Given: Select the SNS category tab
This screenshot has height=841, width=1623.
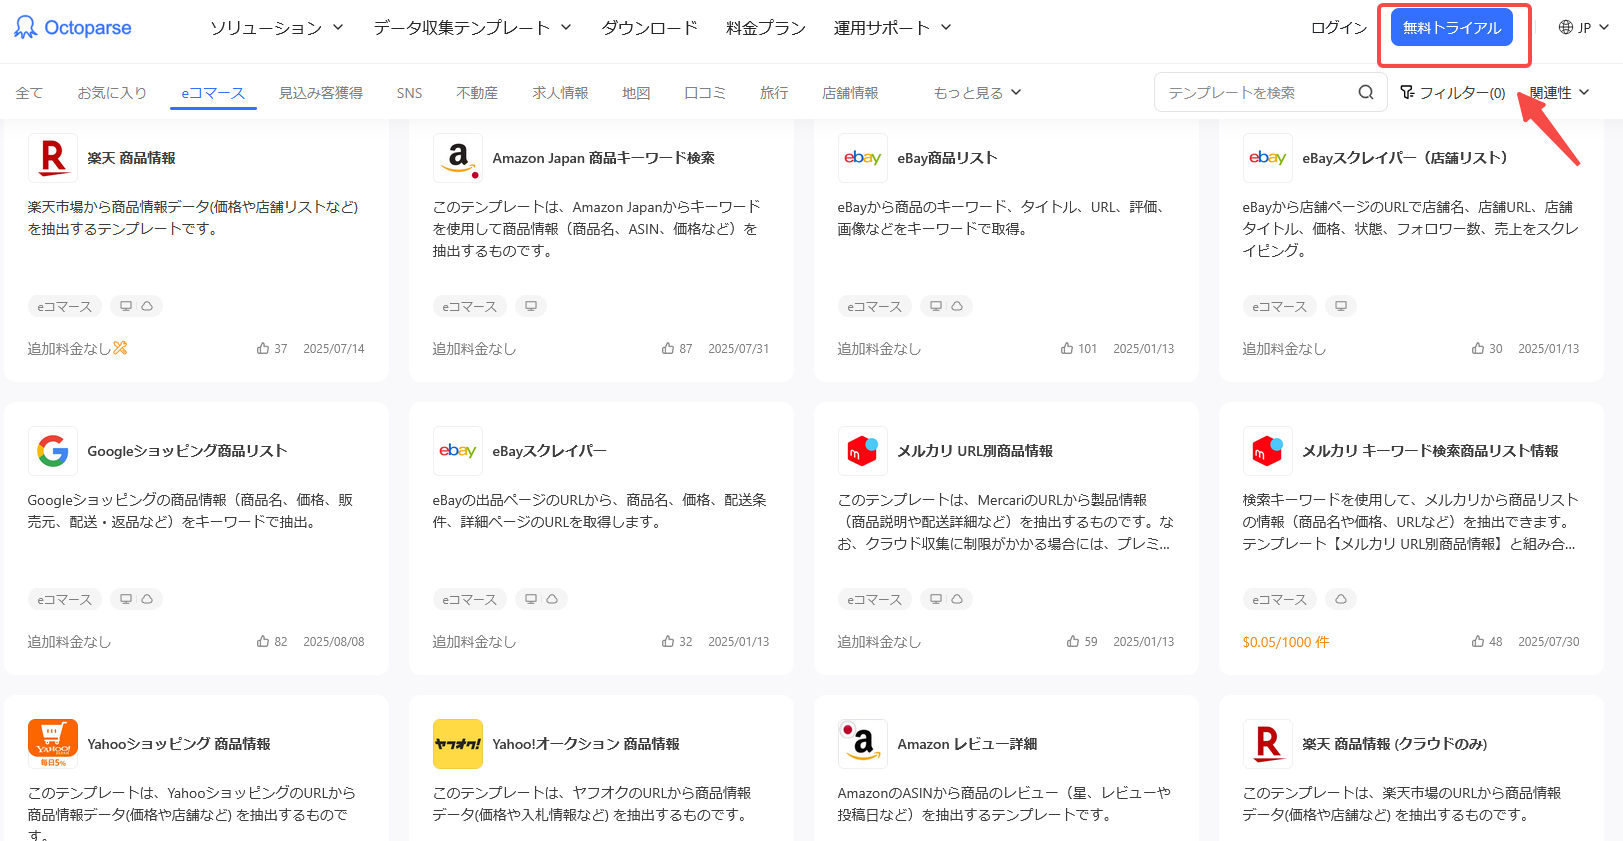Looking at the screenshot, I should [409, 93].
